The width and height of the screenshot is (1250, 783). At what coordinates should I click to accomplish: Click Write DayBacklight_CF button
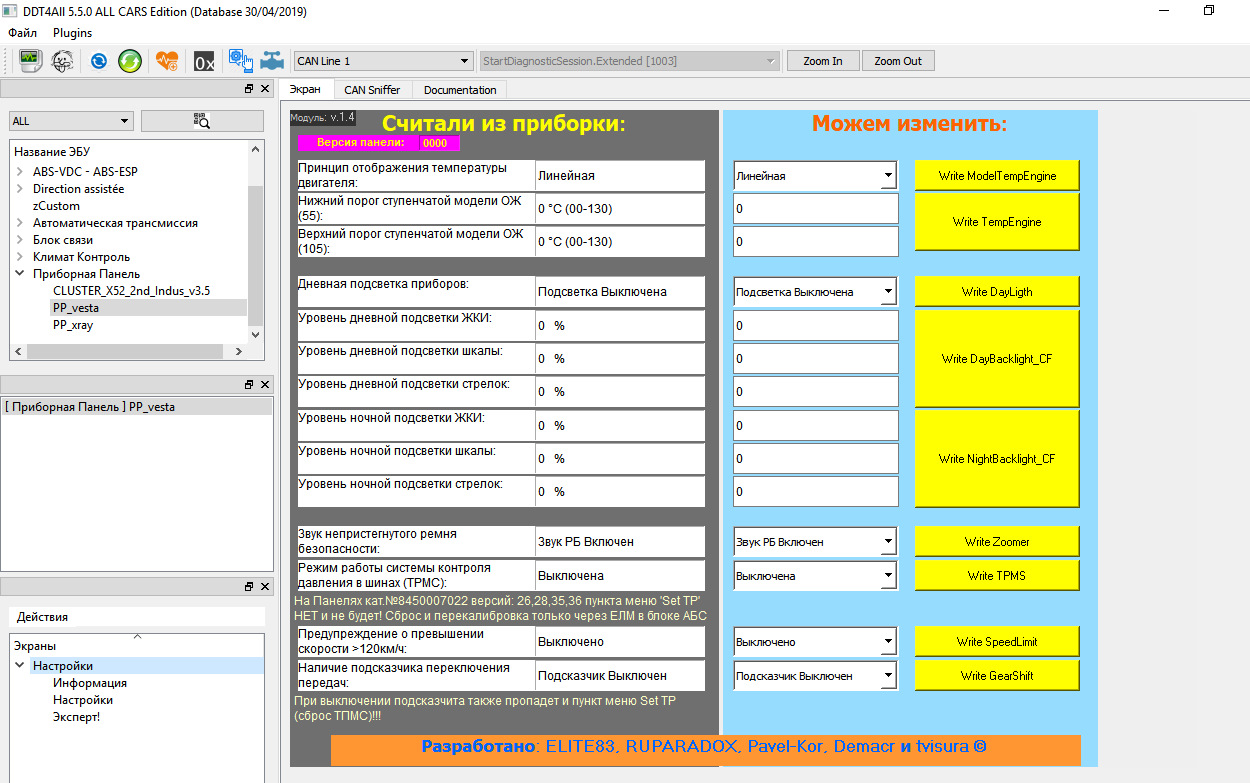(x=997, y=359)
